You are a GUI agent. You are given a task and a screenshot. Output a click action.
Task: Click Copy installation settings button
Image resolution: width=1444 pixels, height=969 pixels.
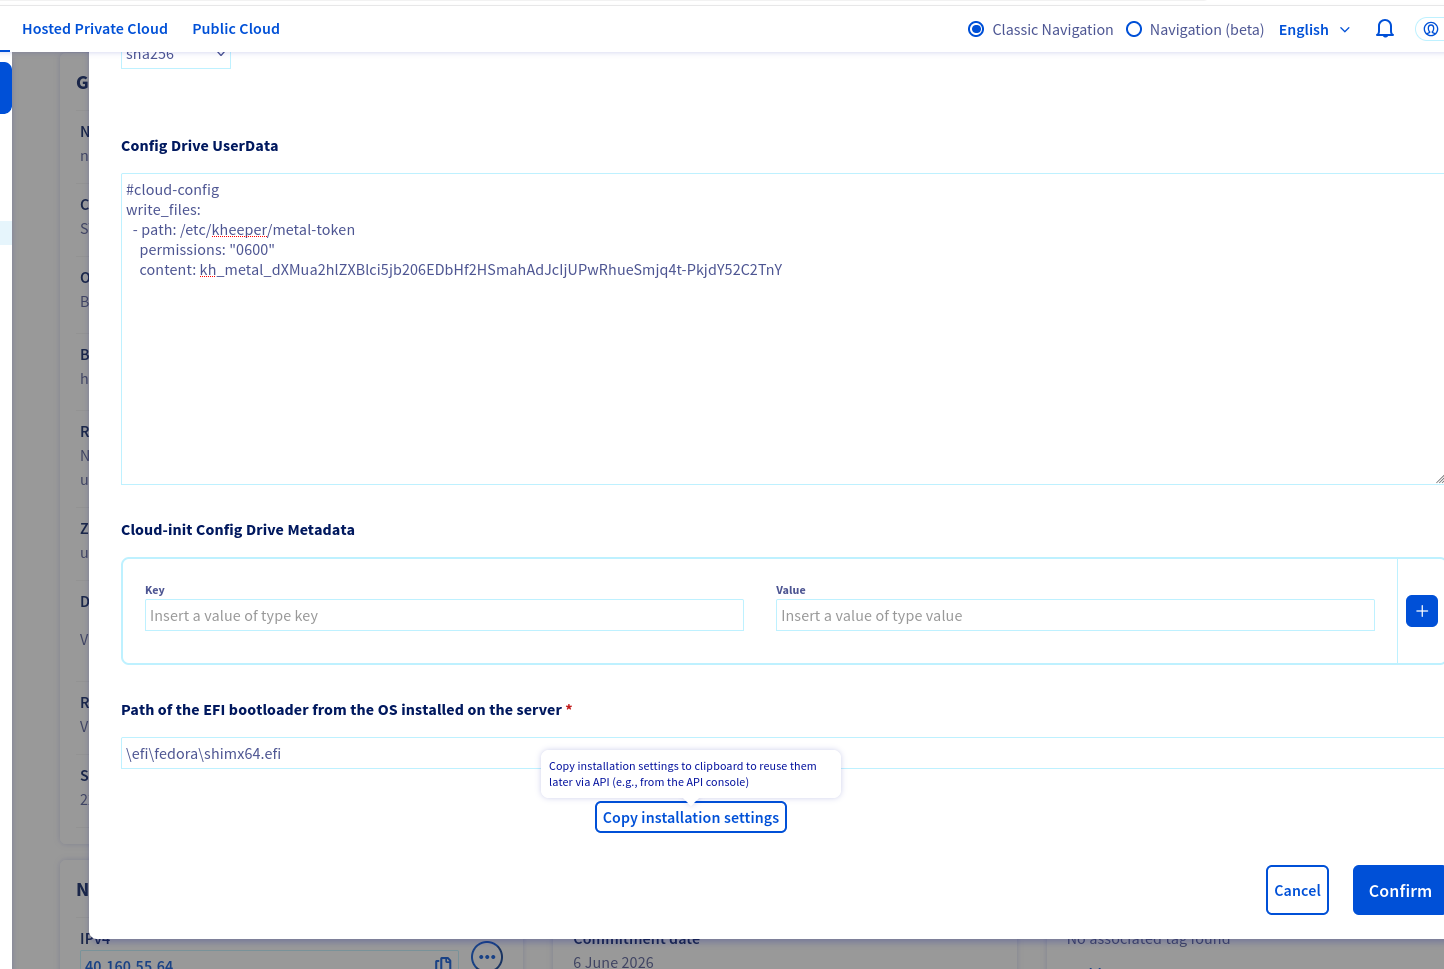coord(691,817)
